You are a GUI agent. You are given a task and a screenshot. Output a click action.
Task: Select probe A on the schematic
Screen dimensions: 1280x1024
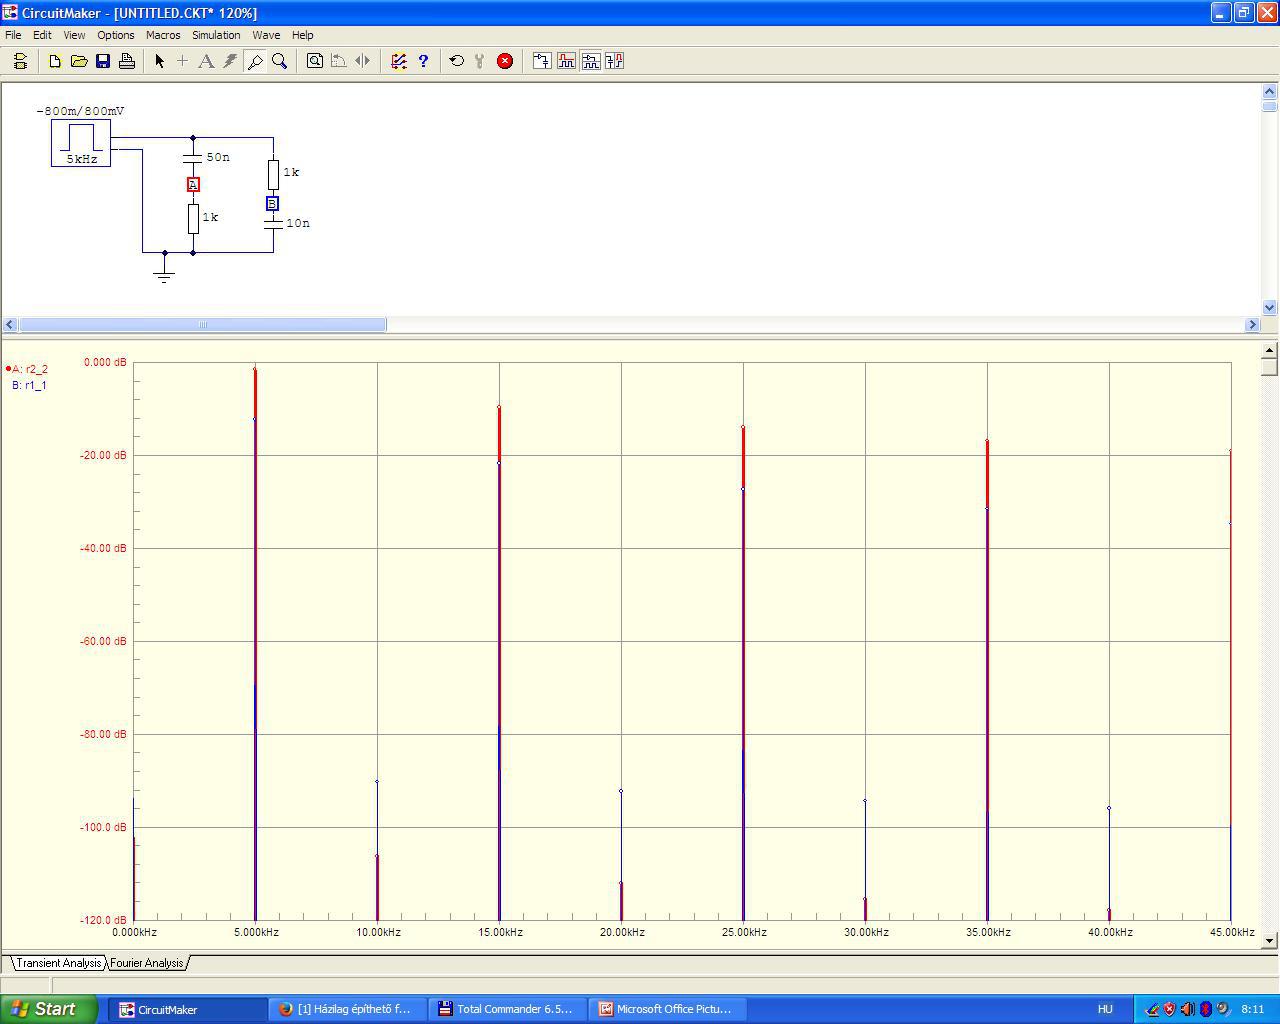pos(193,184)
